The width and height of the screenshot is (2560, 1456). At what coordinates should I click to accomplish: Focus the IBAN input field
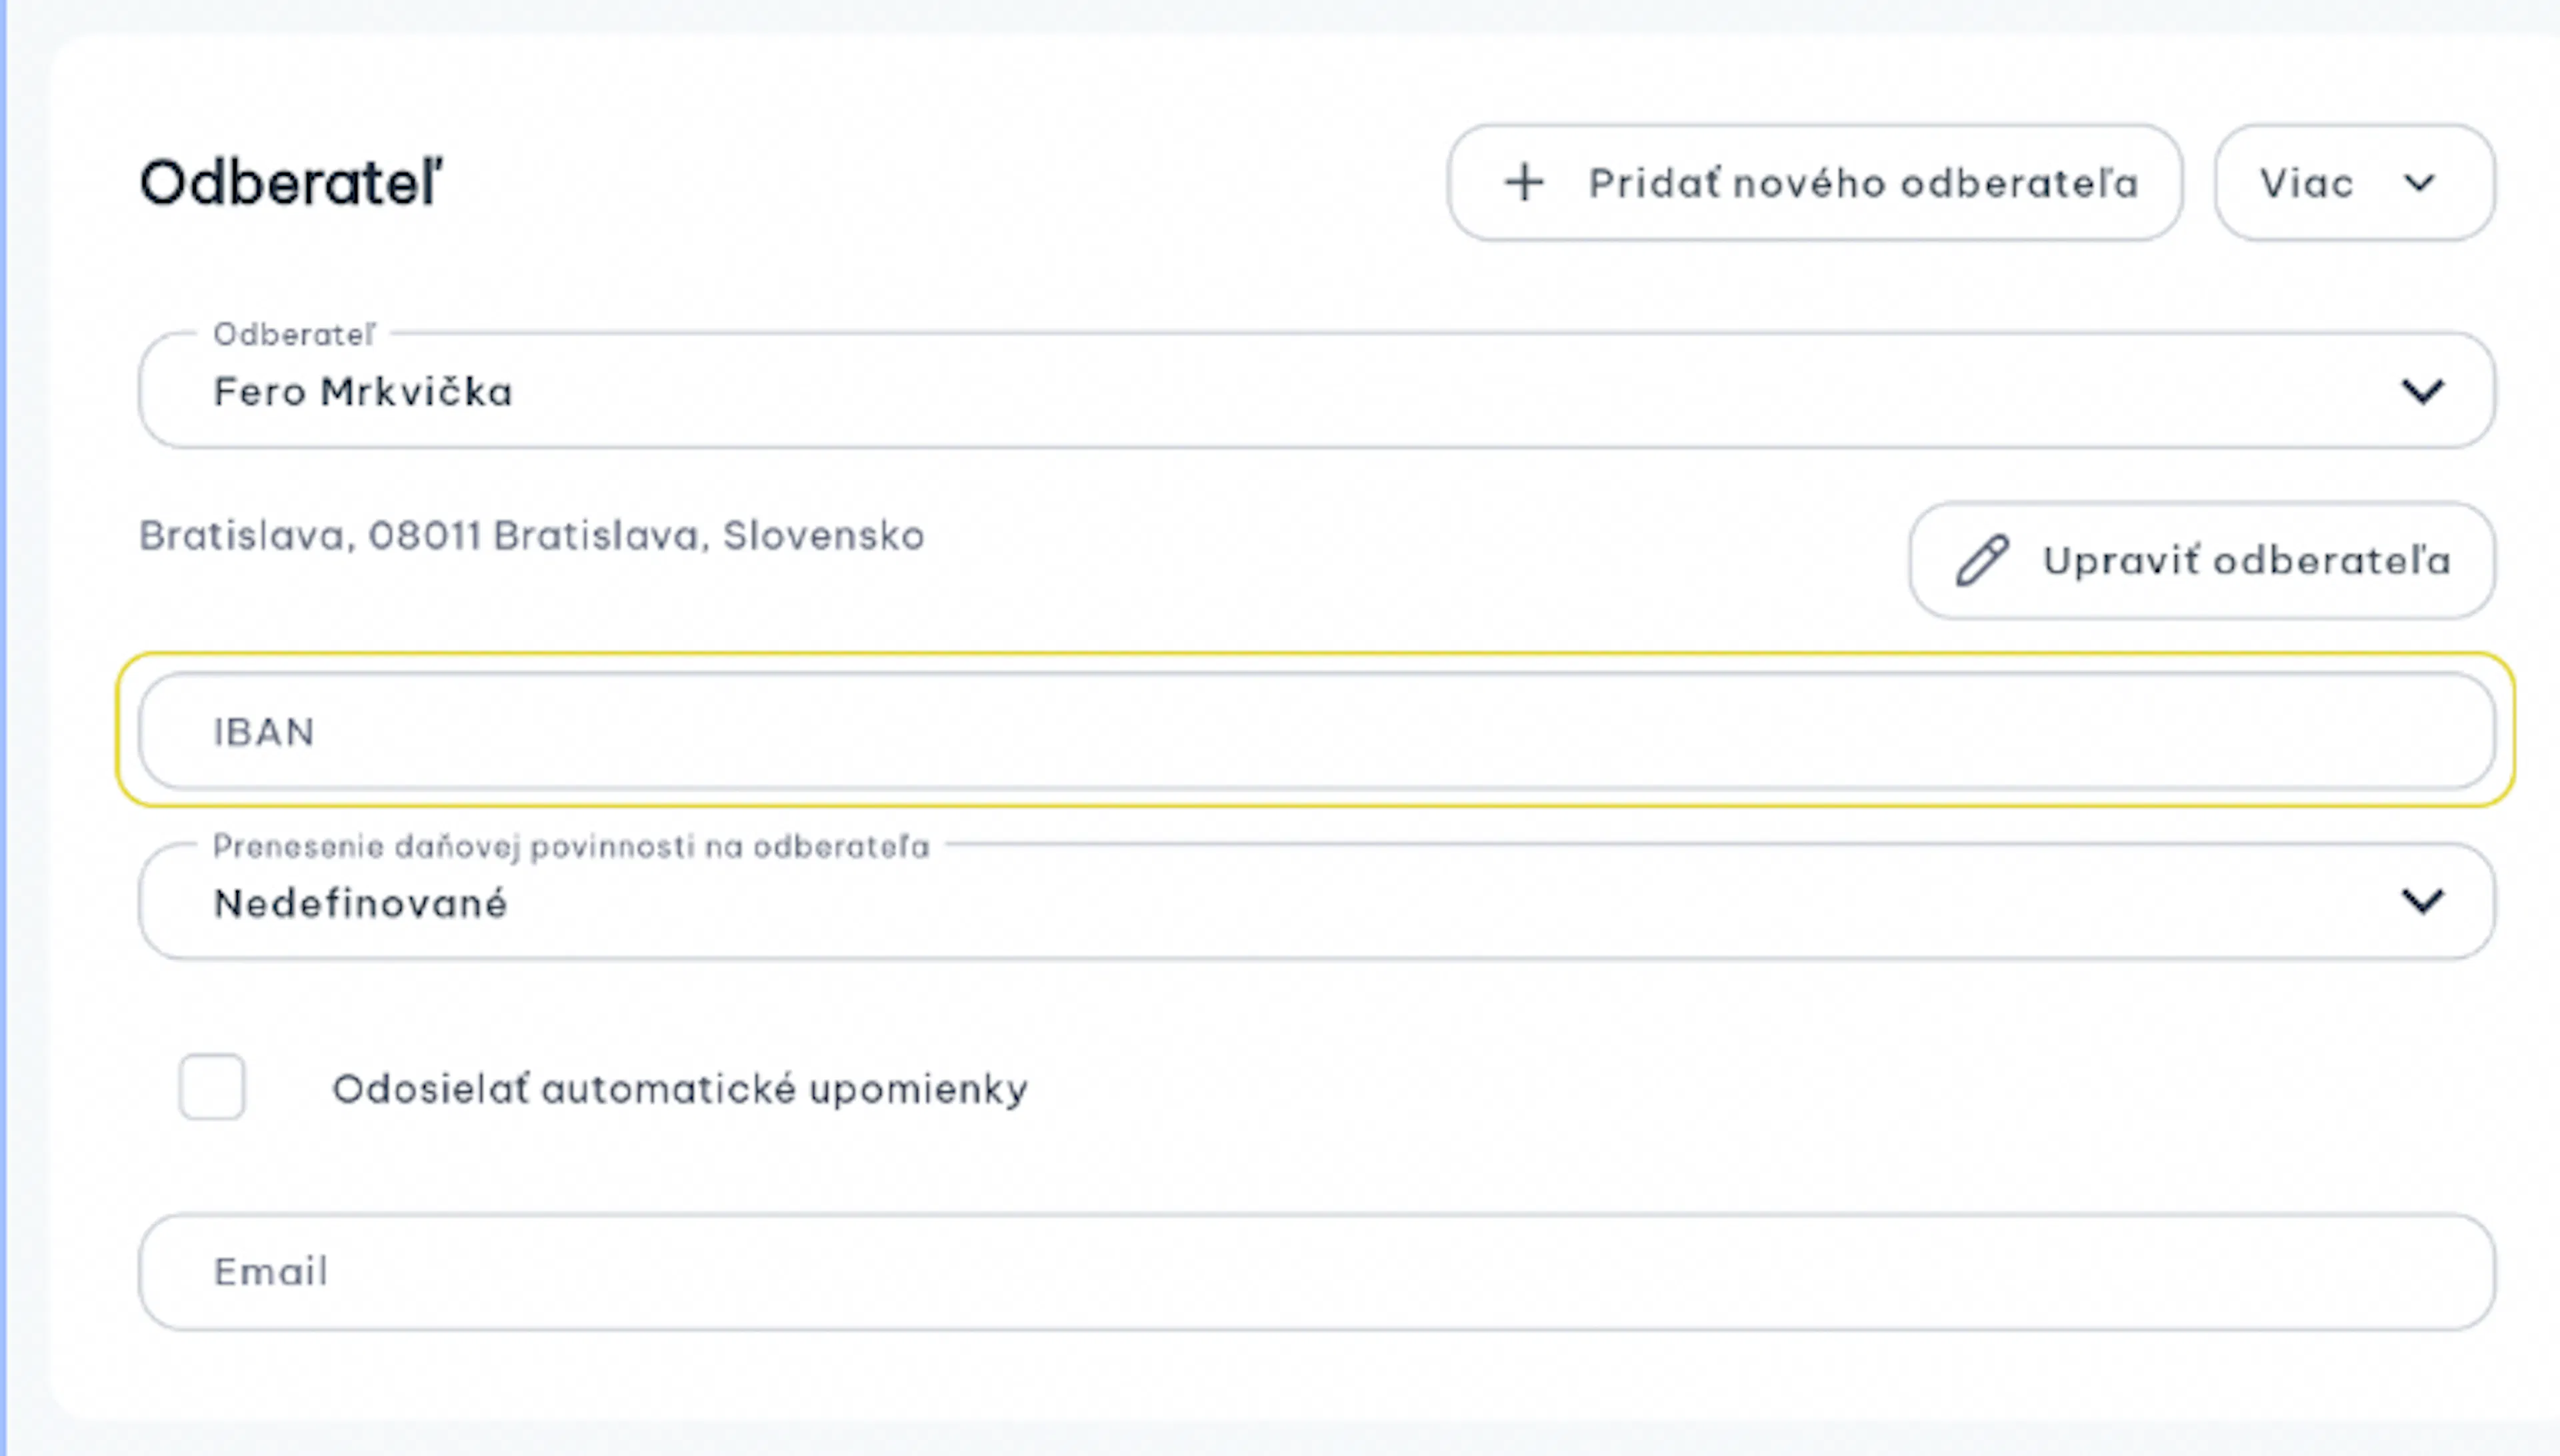pyautogui.click(x=1317, y=731)
